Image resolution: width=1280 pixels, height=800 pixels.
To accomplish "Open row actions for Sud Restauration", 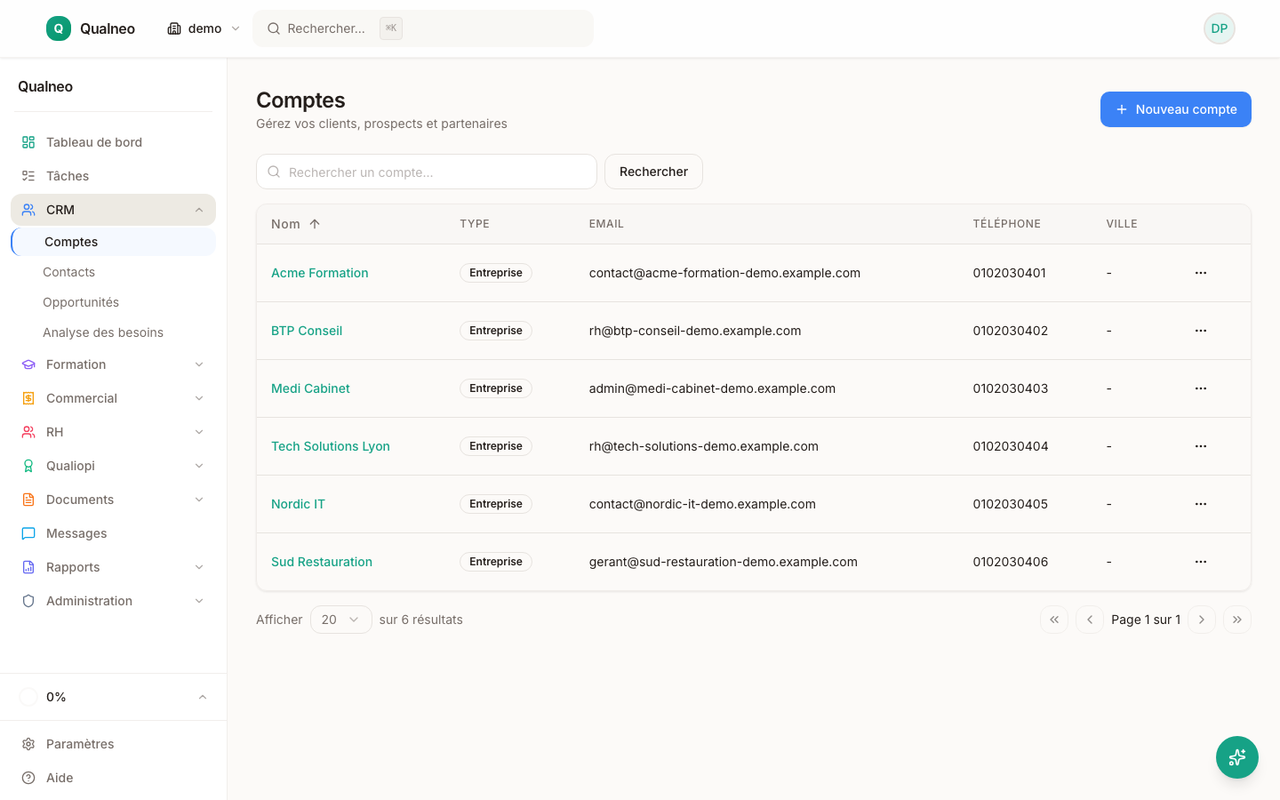I will pyautogui.click(x=1201, y=562).
